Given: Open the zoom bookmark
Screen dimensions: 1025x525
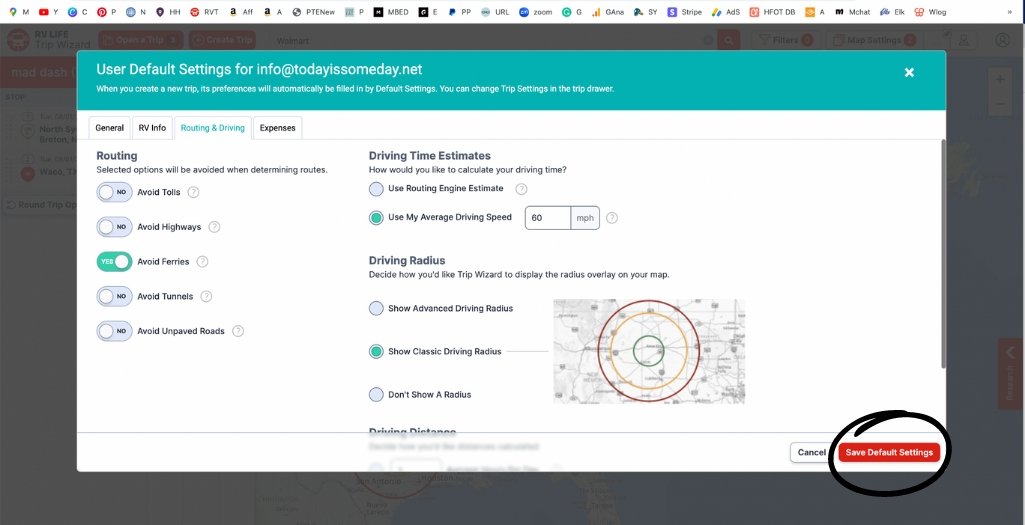Looking at the screenshot, I should (x=535, y=12).
